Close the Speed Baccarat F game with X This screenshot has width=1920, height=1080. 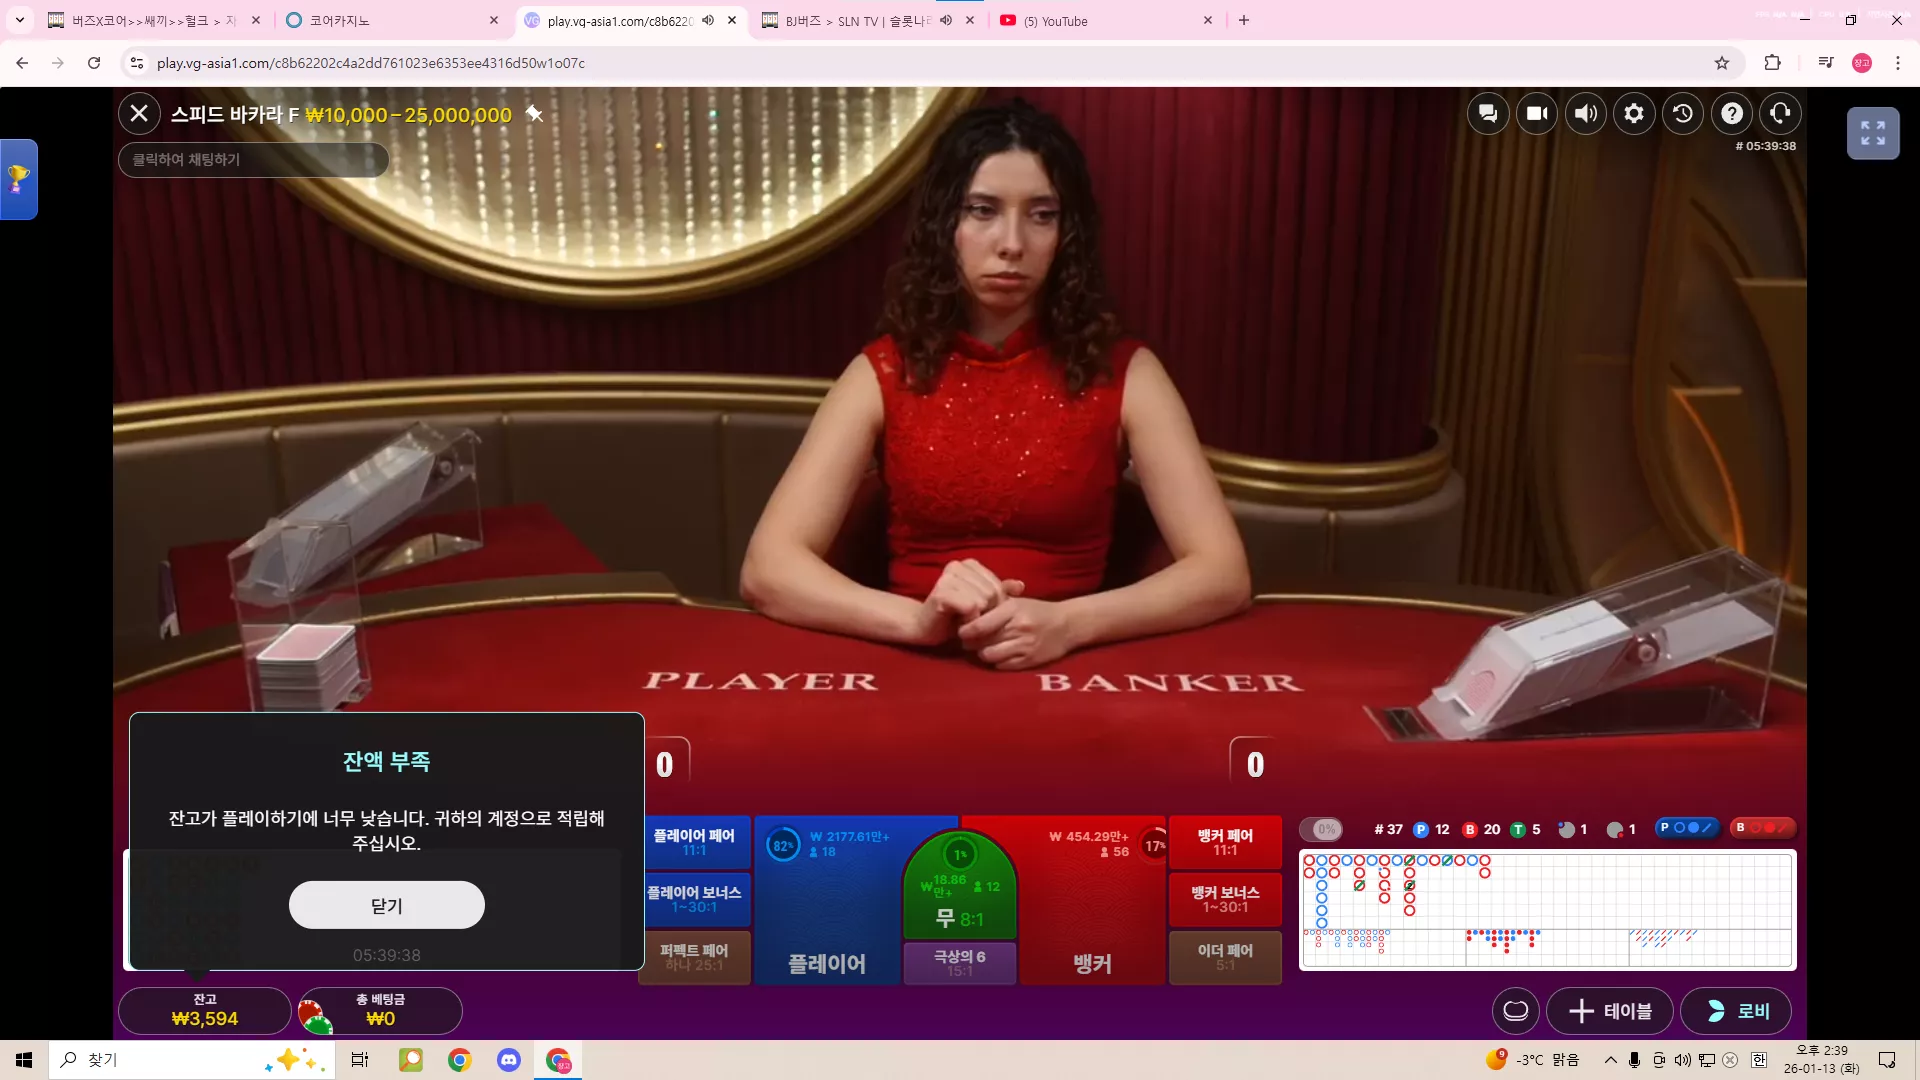pos(139,114)
